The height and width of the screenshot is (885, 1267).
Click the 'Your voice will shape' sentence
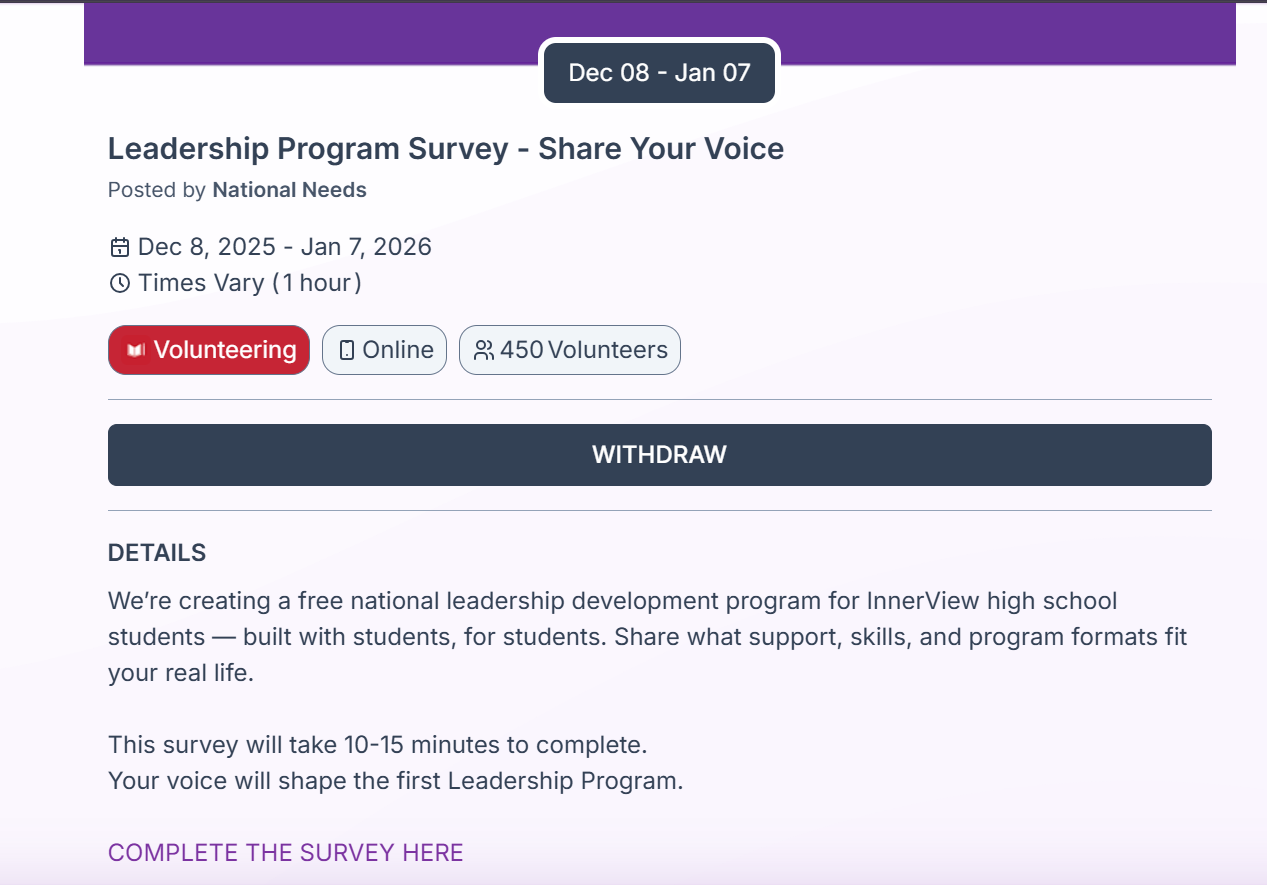pyautogui.click(x=395, y=781)
